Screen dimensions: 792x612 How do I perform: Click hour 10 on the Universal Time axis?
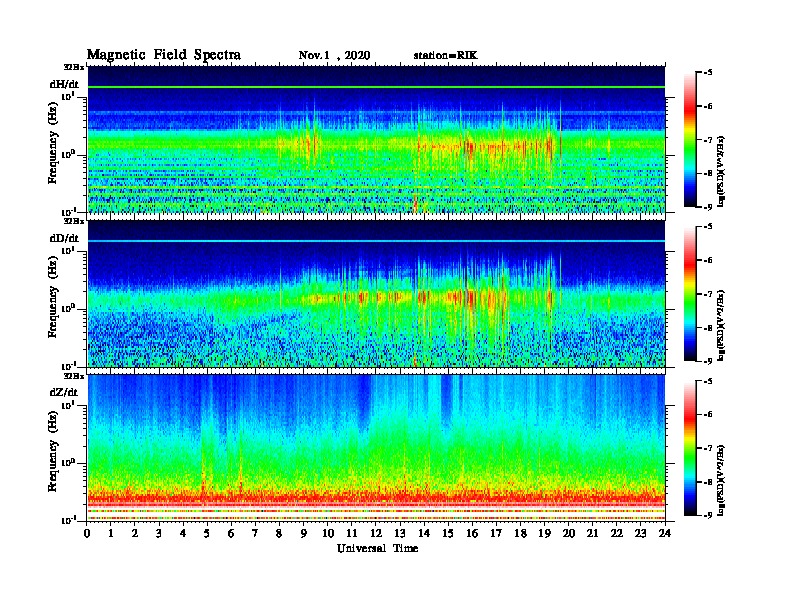[328, 534]
